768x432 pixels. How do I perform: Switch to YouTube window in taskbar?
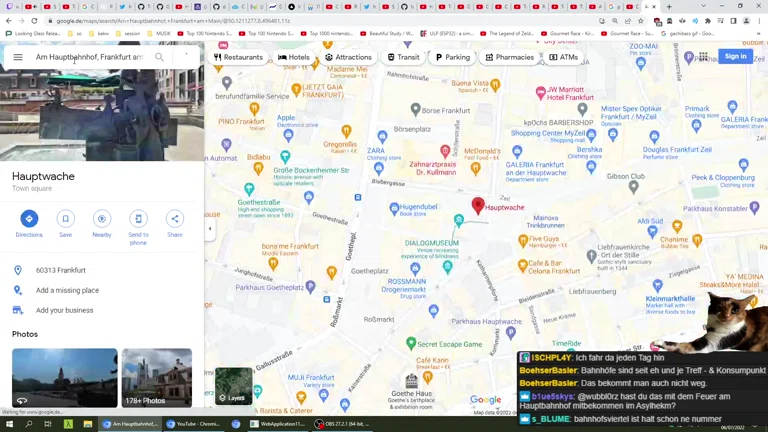tap(194, 424)
